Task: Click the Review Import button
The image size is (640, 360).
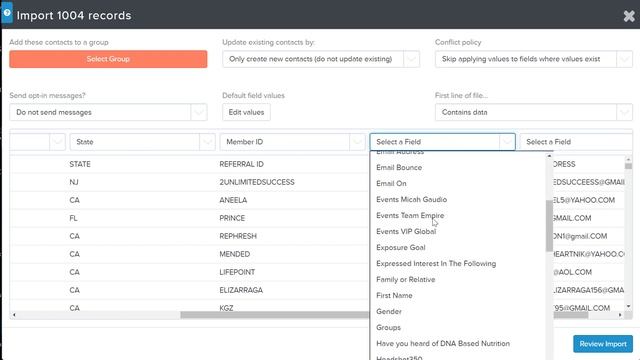Action: click(603, 344)
